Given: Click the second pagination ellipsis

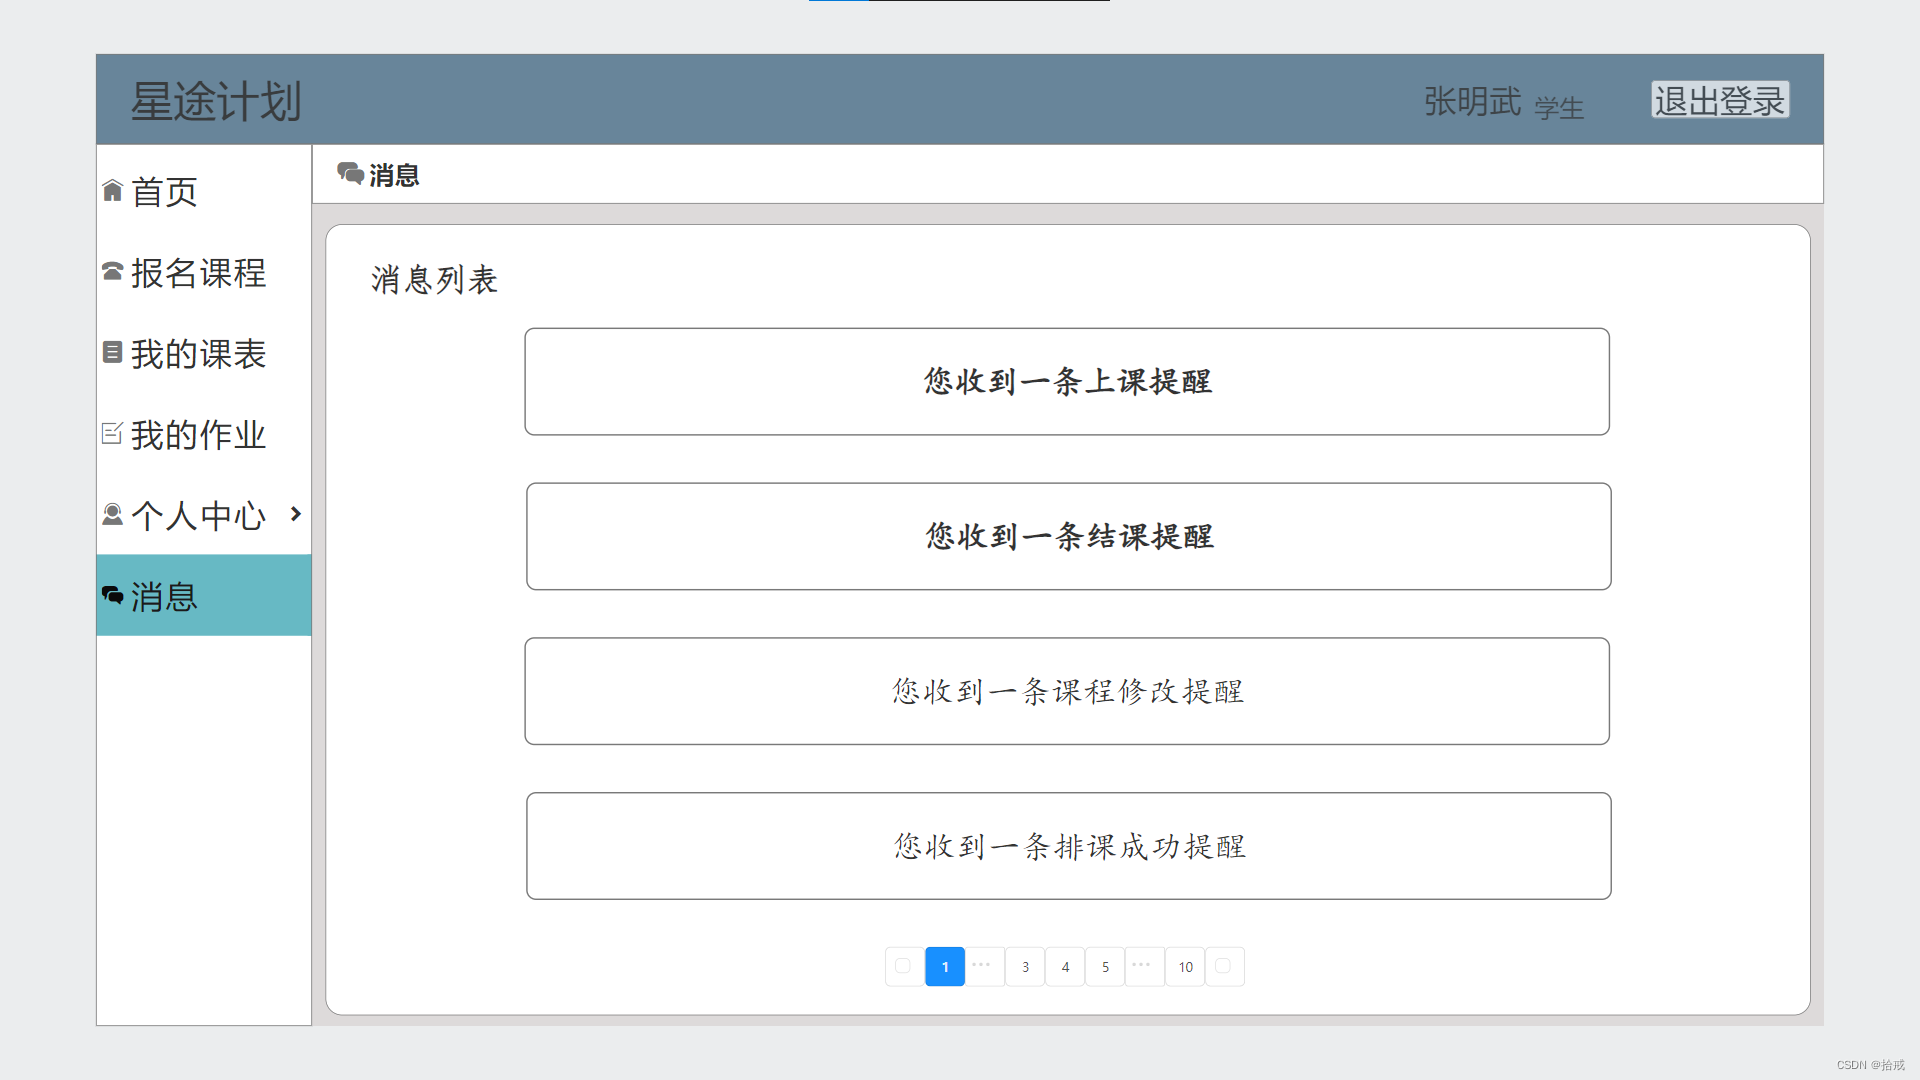Looking at the screenshot, I should 1143,966.
